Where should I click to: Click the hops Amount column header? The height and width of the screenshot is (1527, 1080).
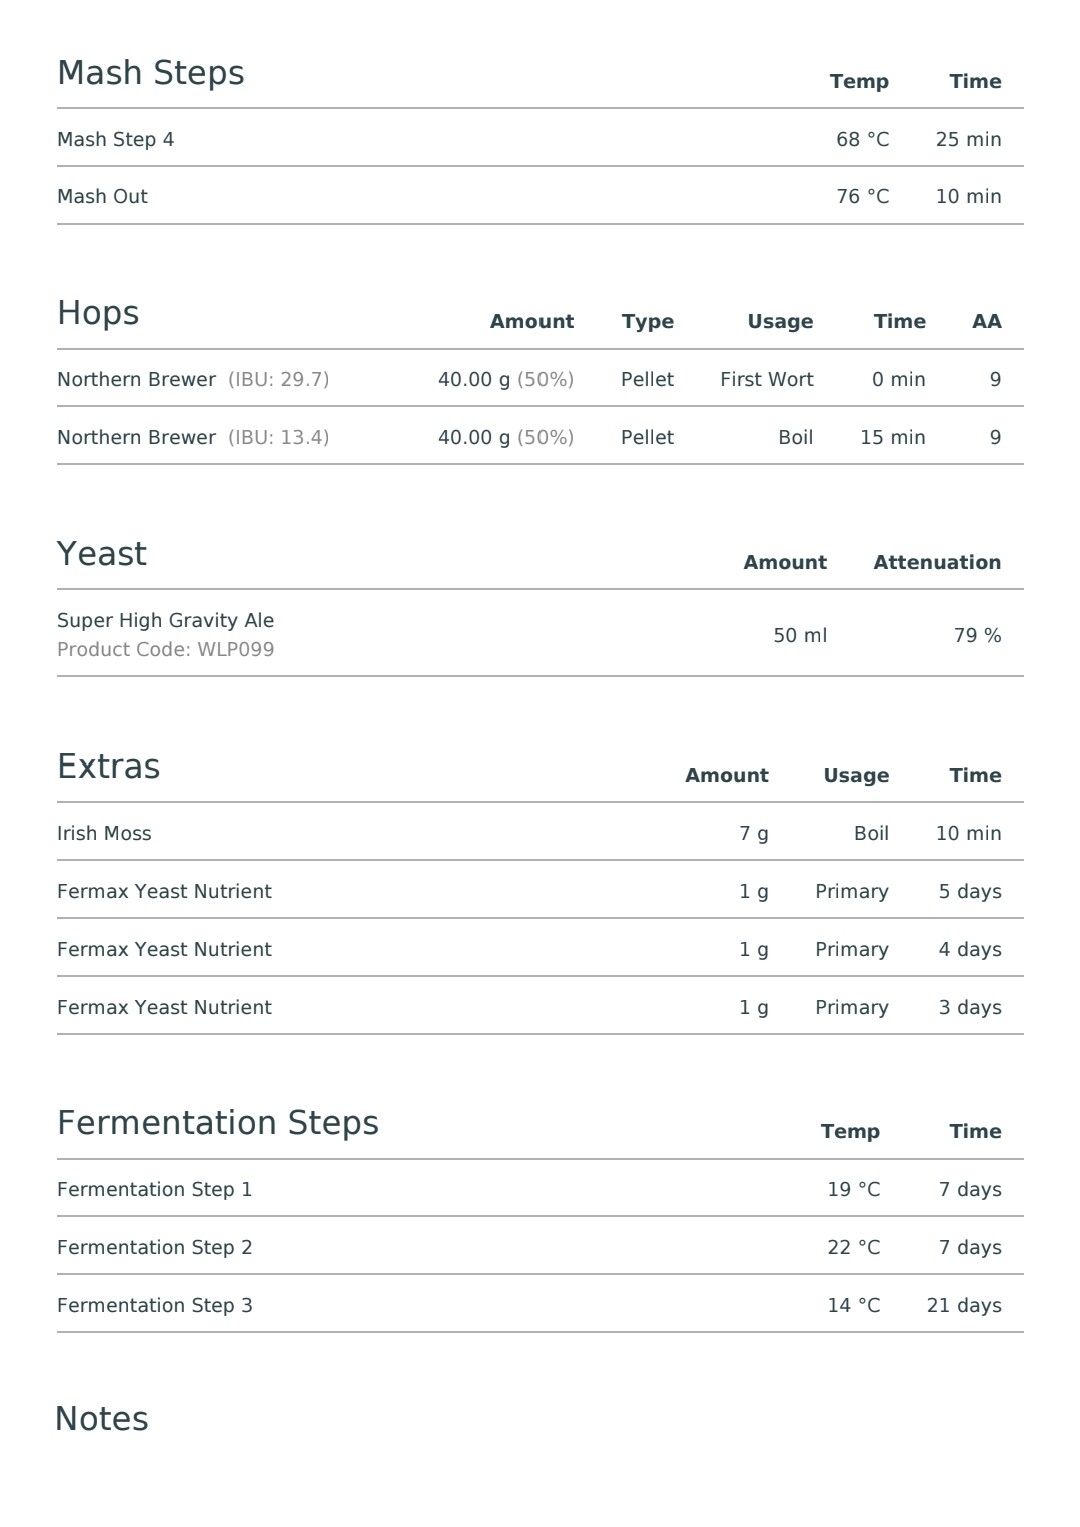(532, 322)
